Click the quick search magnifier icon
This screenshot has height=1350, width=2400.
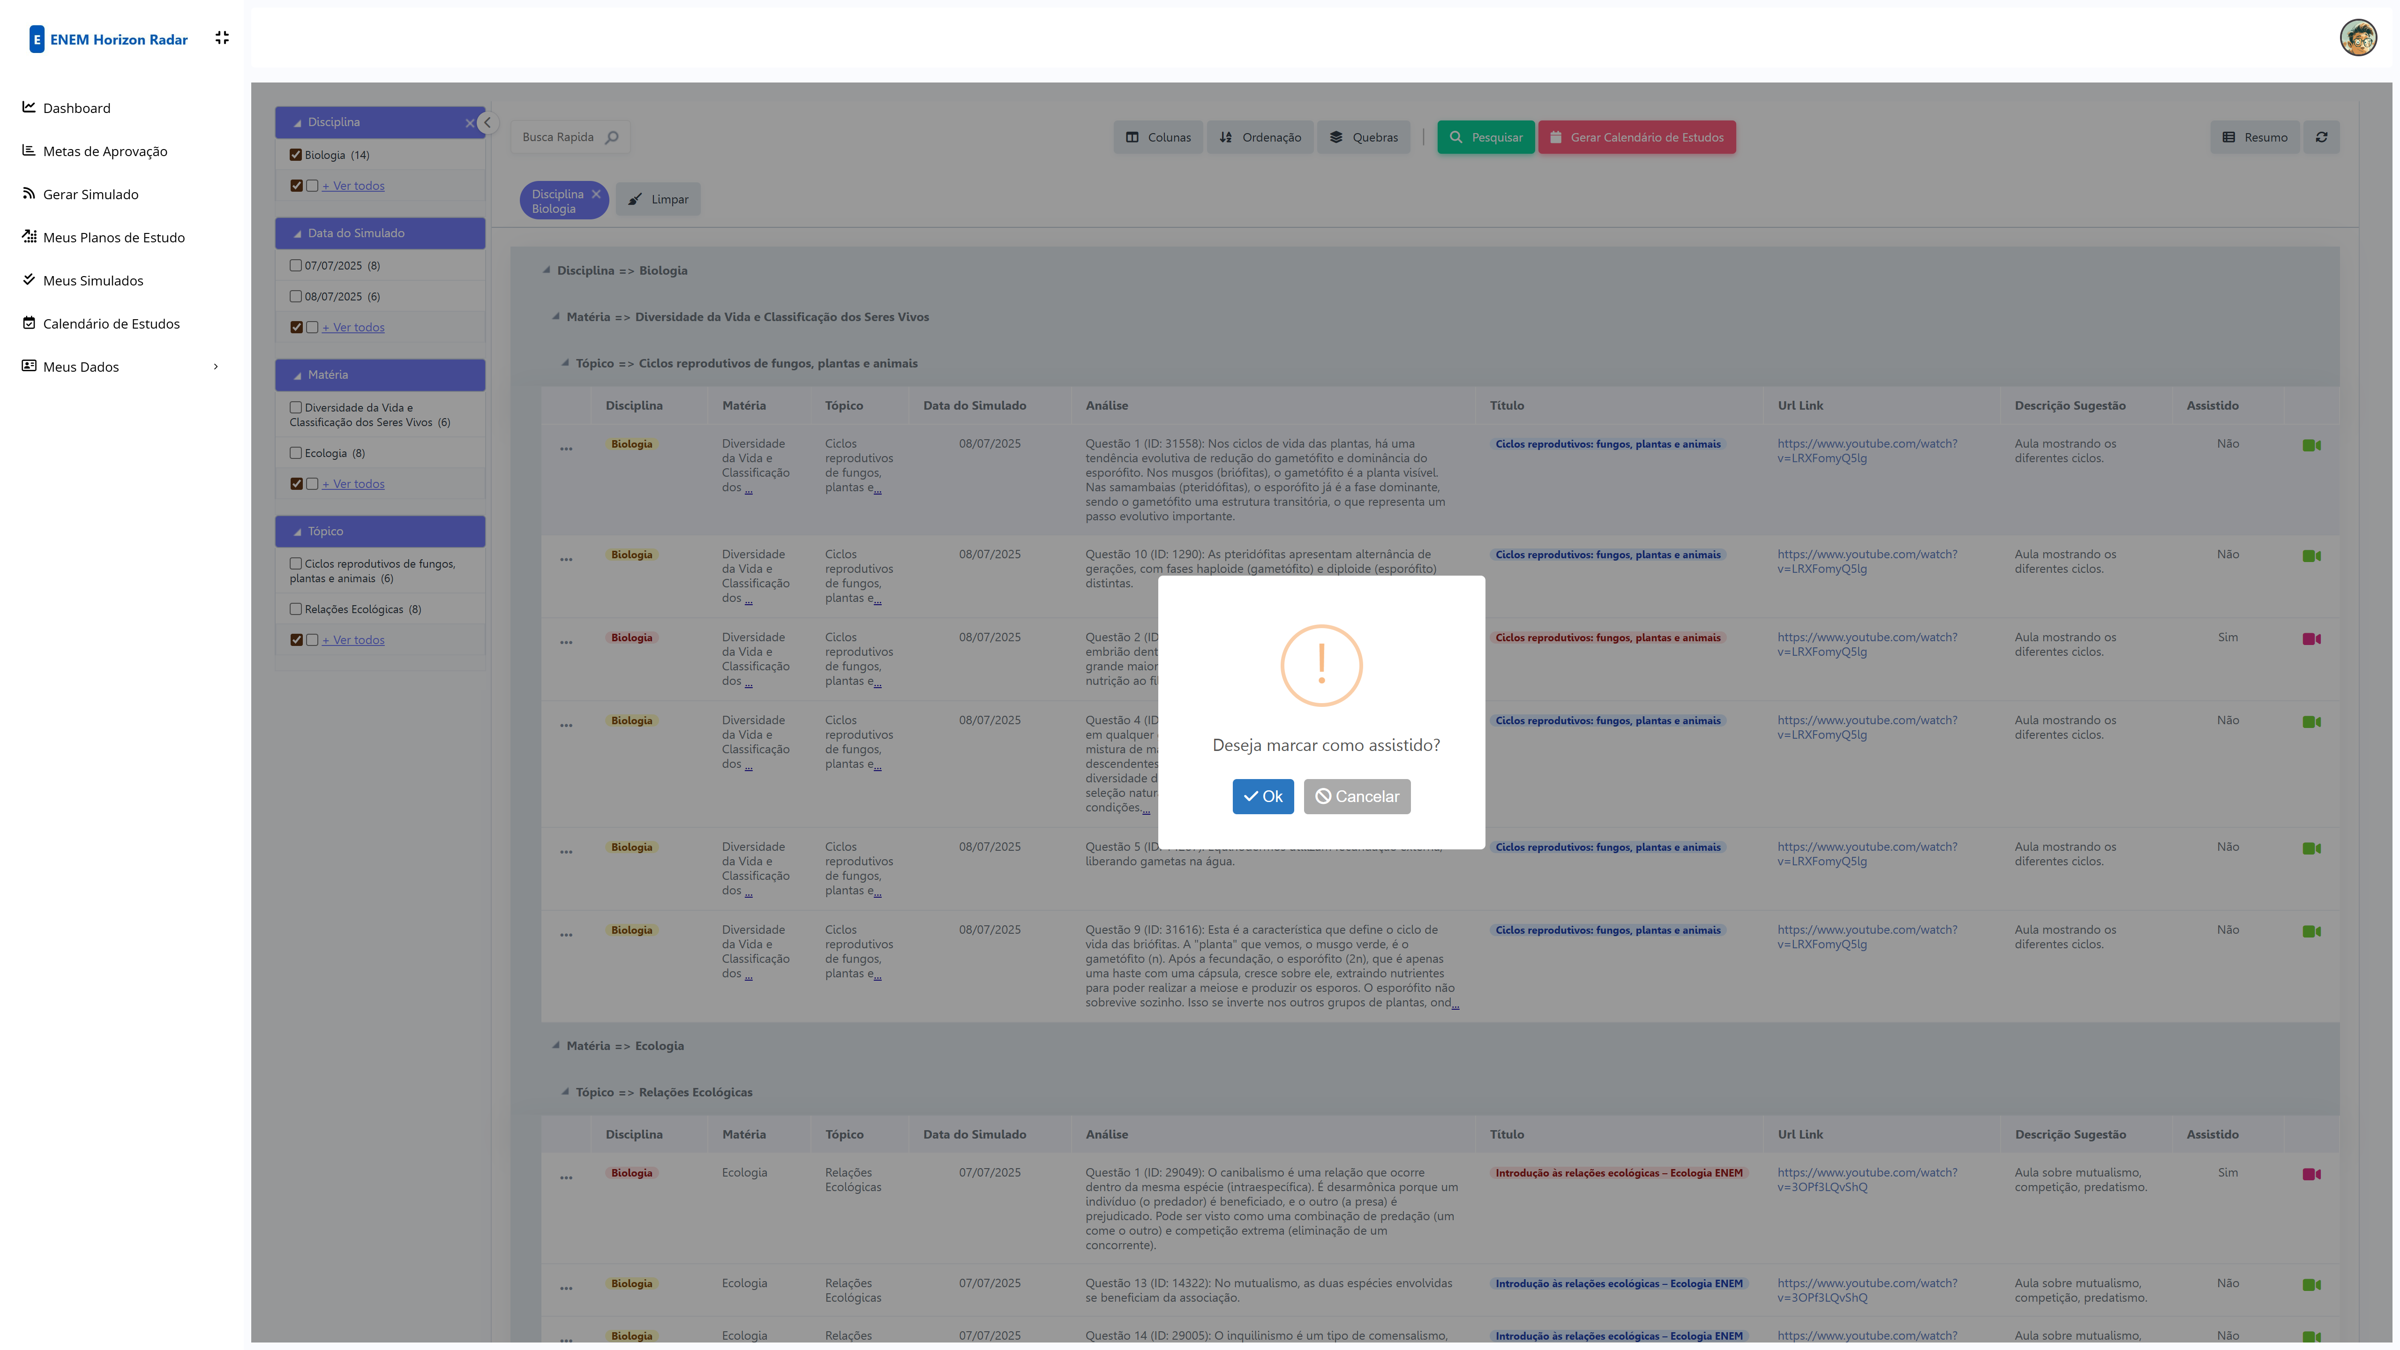(612, 137)
